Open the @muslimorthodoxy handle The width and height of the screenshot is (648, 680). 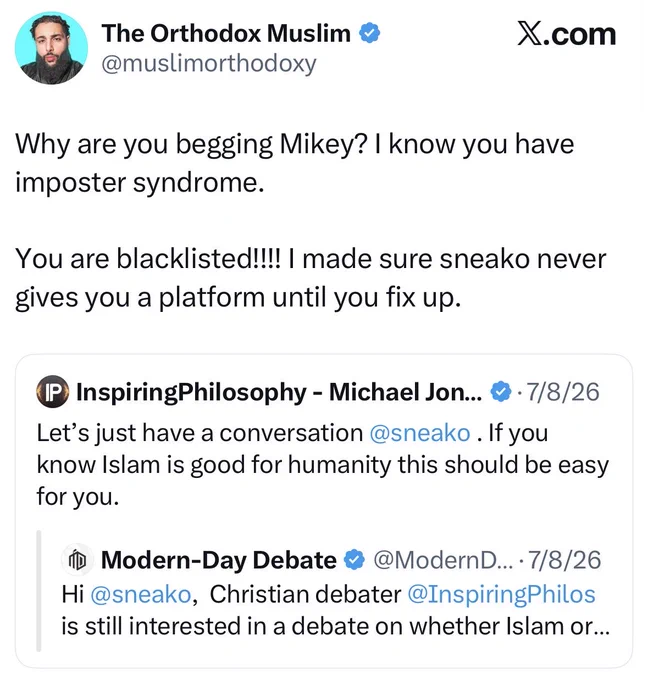209,64
